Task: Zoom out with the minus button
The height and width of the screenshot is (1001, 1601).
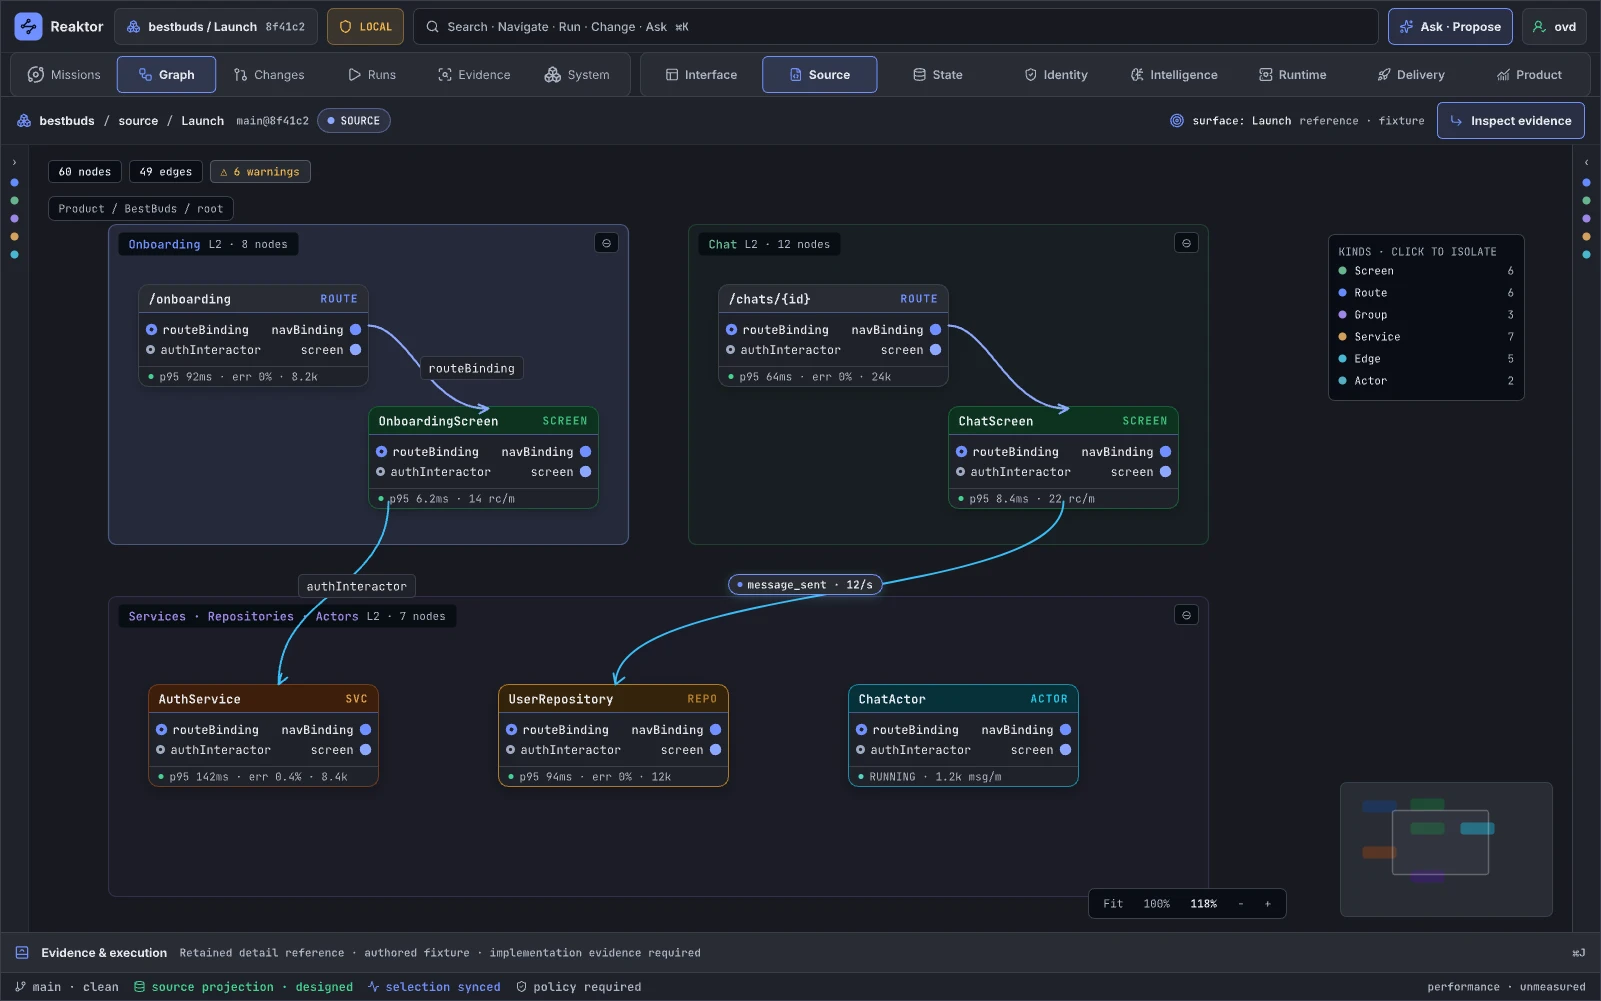Action: point(1241,904)
